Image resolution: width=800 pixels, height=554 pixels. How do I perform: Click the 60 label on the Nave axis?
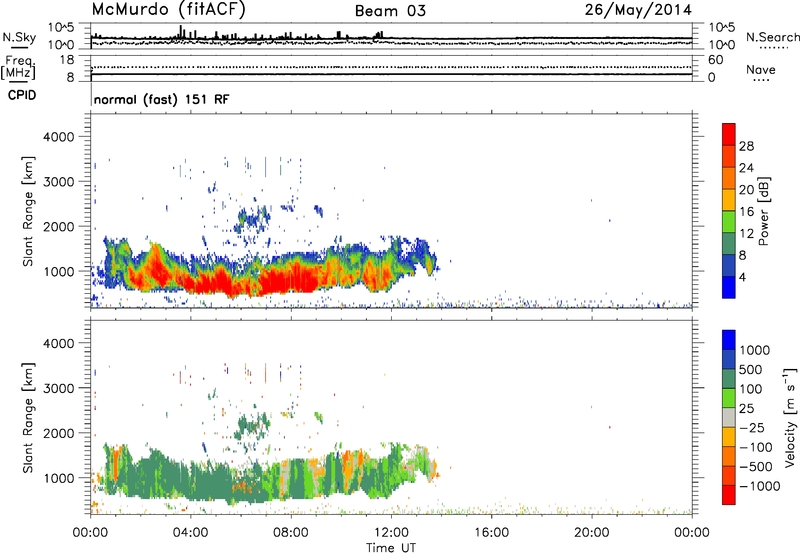(x=715, y=60)
